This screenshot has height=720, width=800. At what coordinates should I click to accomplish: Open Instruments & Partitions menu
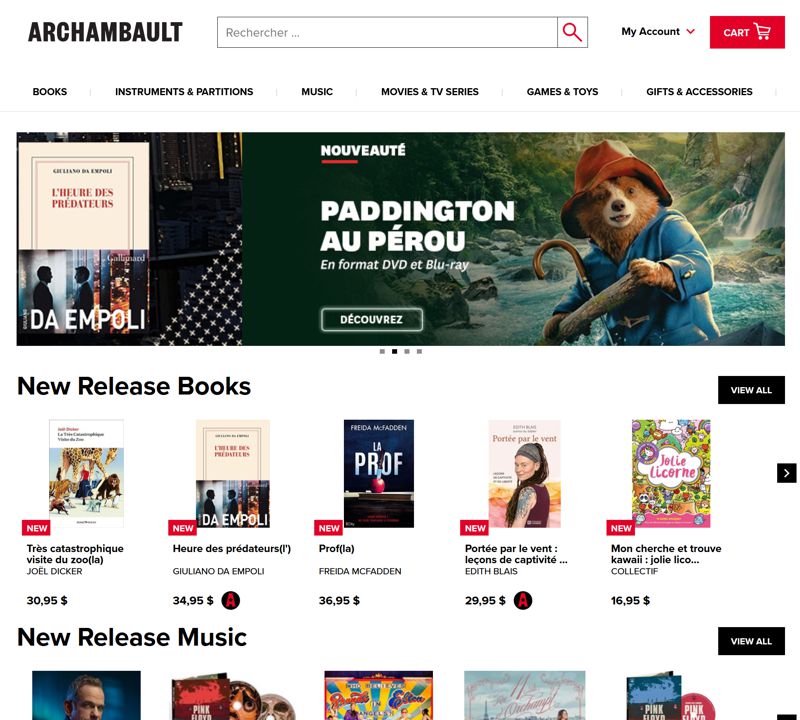point(184,92)
